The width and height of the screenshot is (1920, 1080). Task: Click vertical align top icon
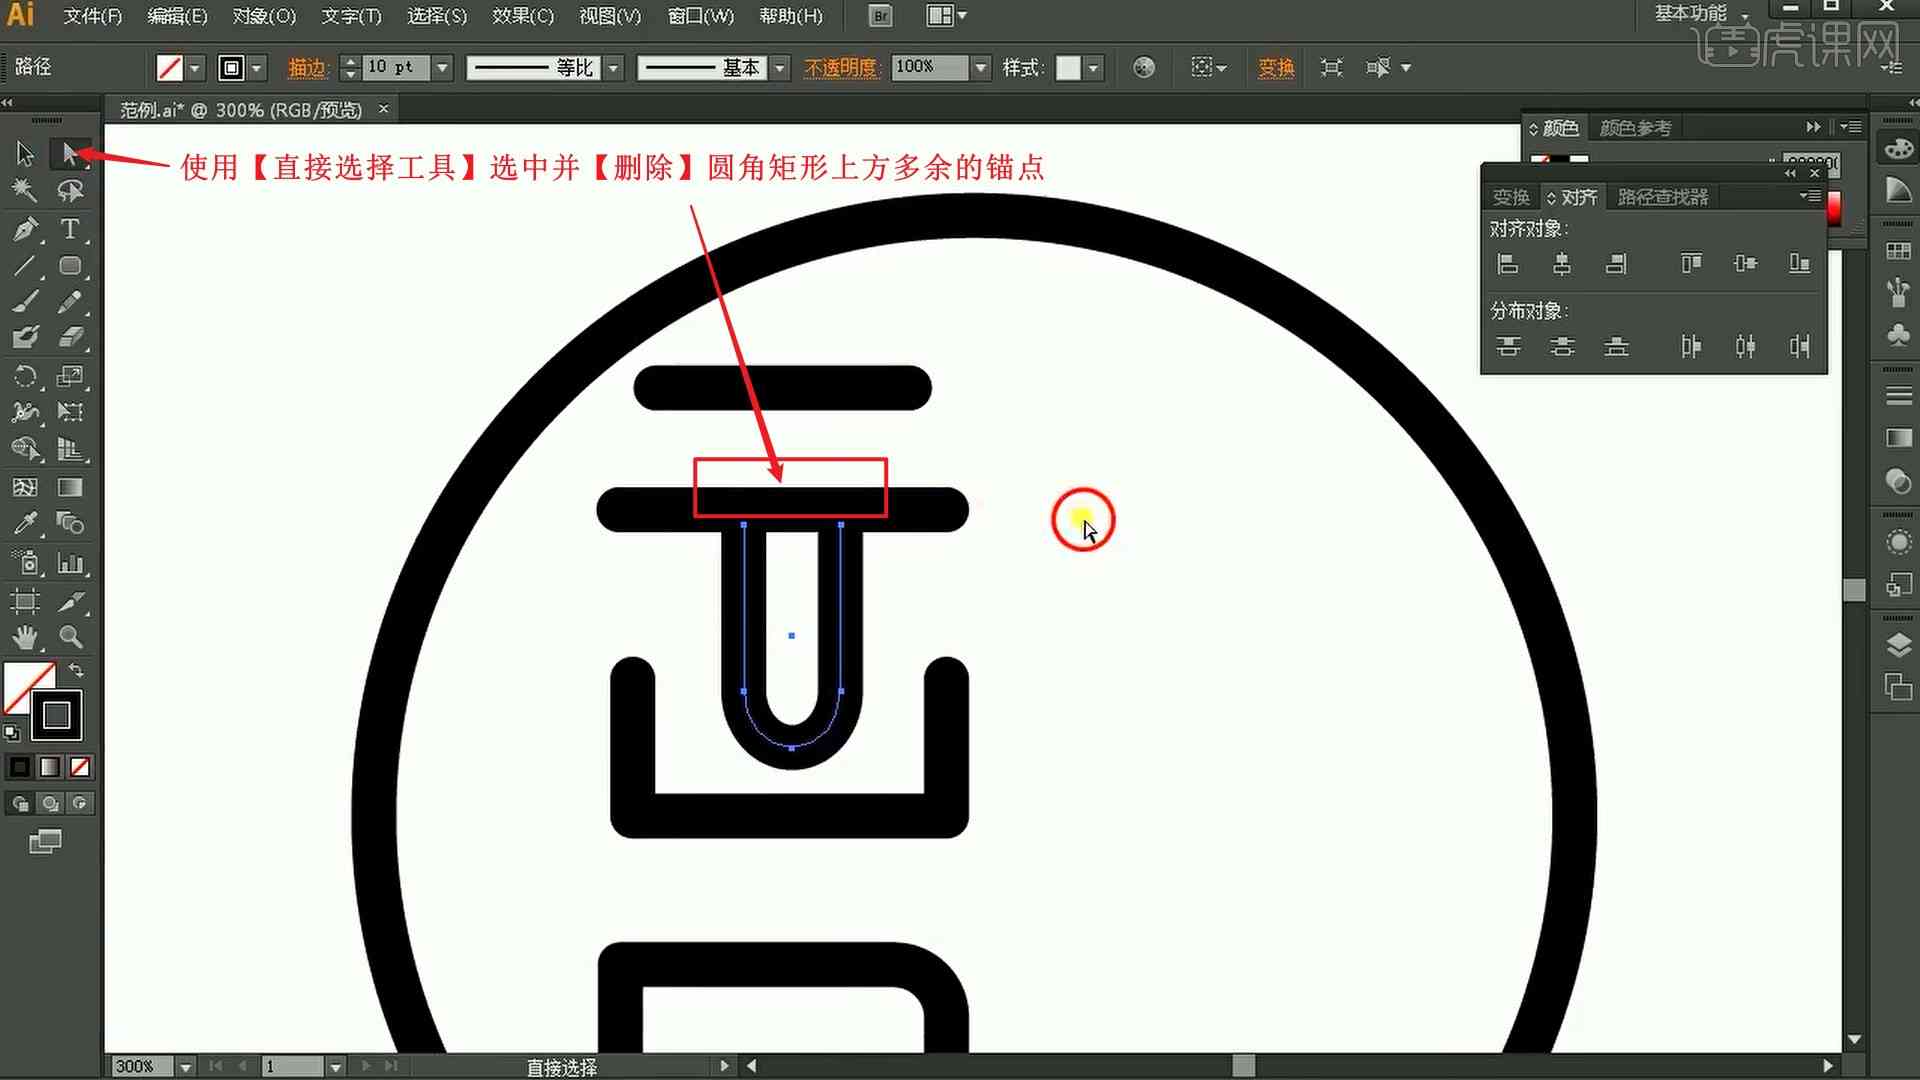click(1691, 264)
